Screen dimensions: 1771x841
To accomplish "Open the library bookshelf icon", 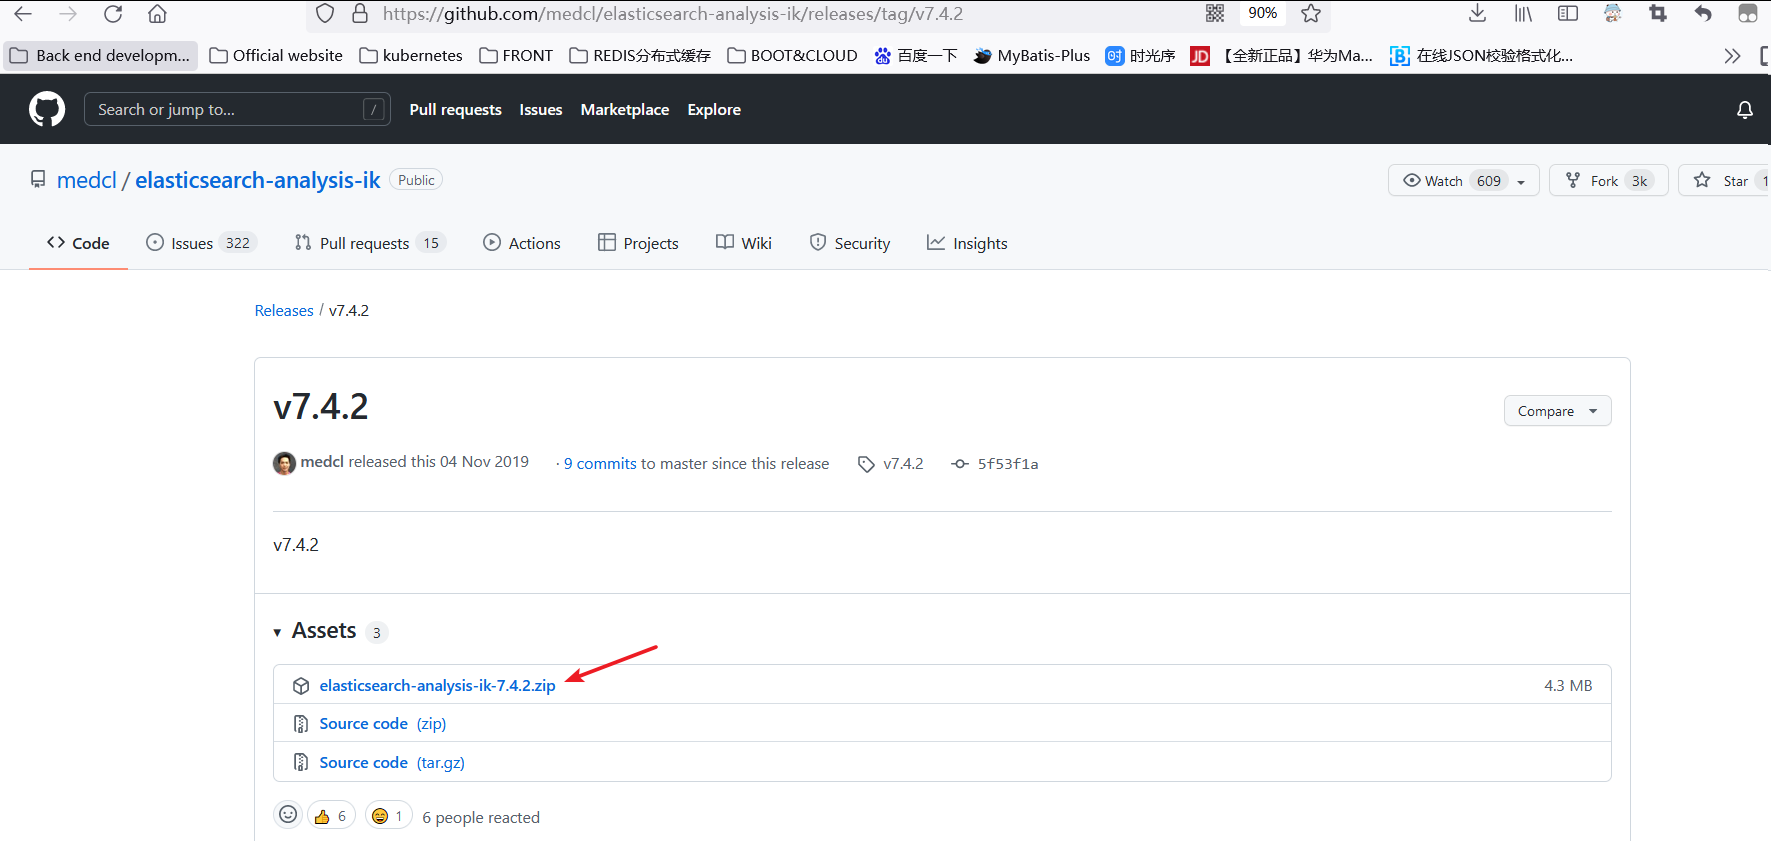I will [x=1523, y=13].
